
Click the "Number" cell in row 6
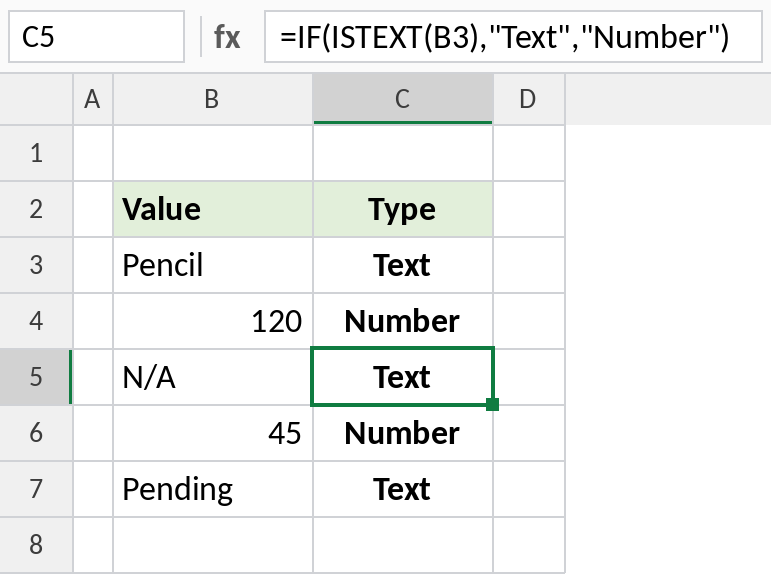click(403, 433)
